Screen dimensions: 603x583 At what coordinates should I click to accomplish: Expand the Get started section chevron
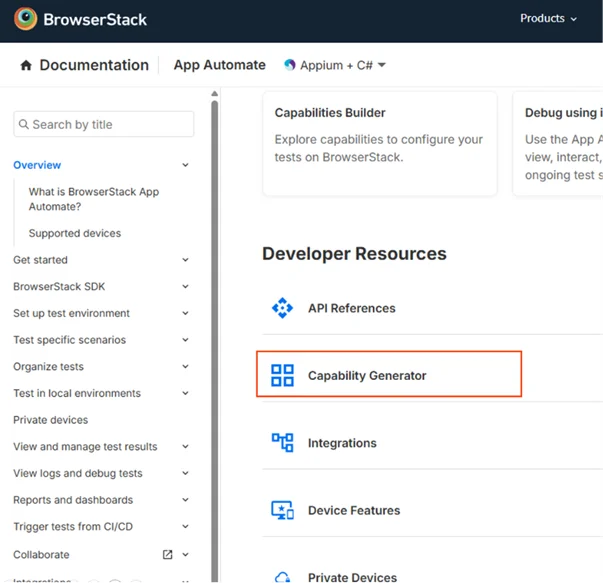tap(185, 260)
